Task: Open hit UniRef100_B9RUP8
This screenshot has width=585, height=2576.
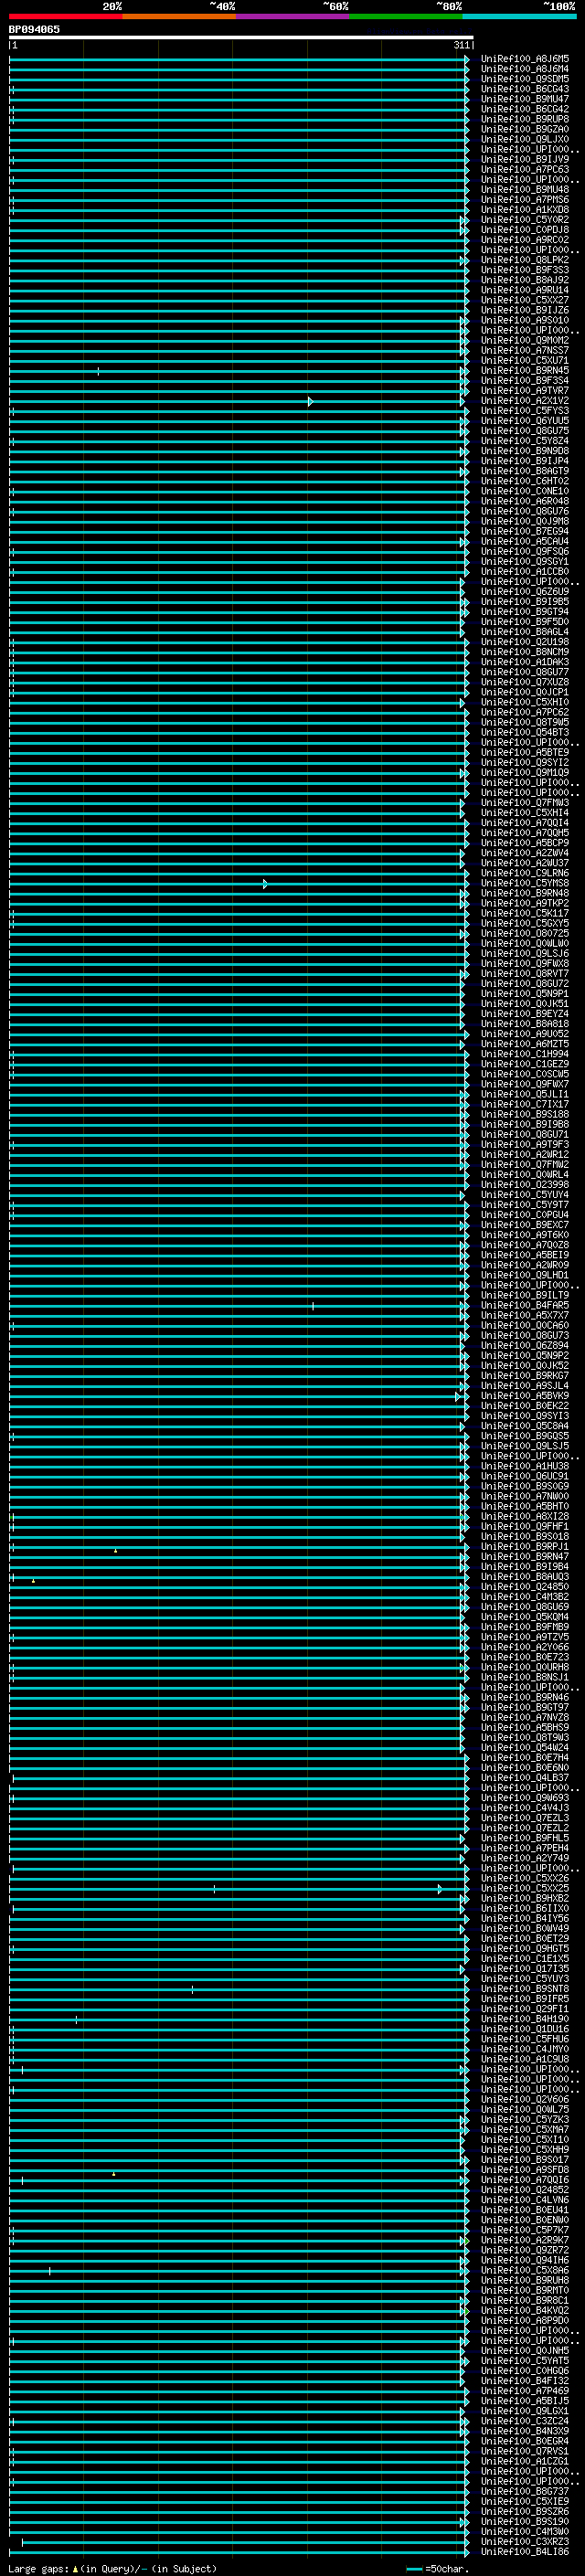Action: (x=525, y=119)
